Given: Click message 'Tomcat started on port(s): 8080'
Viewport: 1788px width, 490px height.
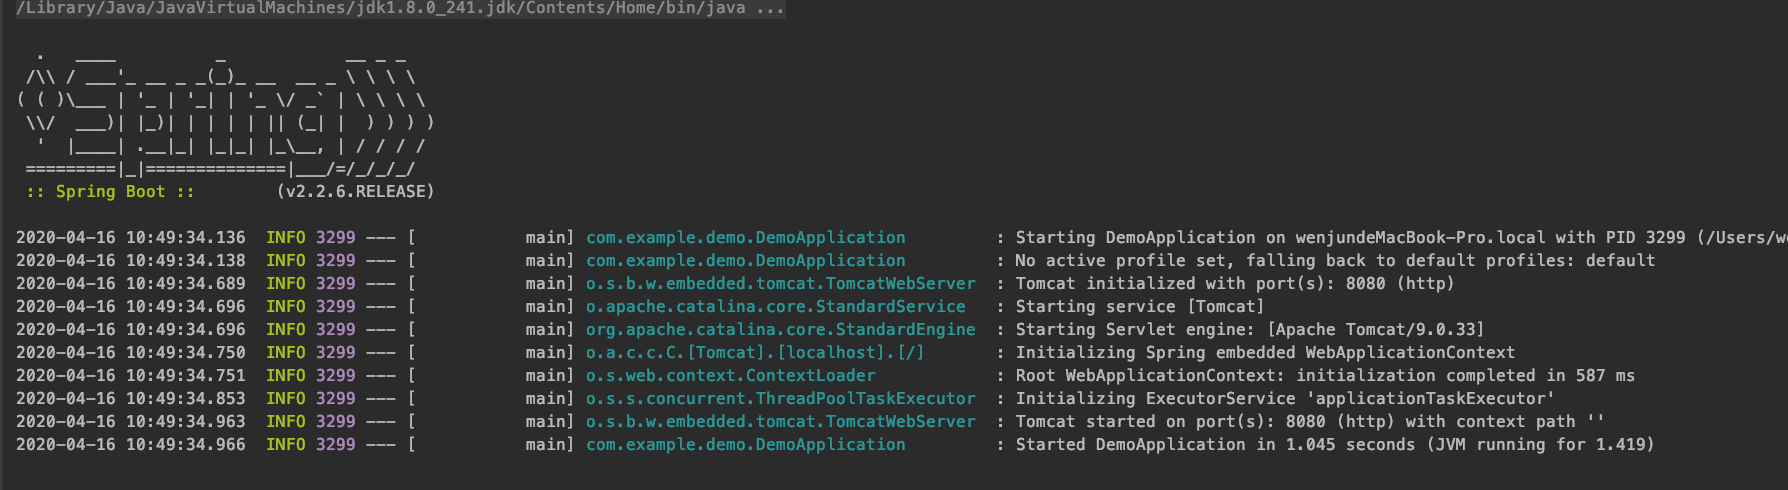Looking at the screenshot, I should coord(1170,421).
